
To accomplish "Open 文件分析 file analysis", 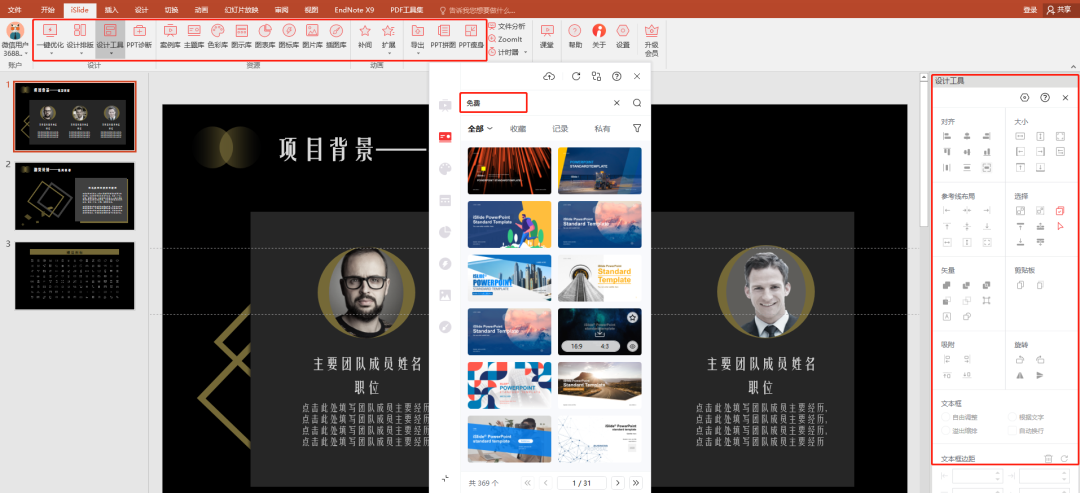I will [506, 26].
